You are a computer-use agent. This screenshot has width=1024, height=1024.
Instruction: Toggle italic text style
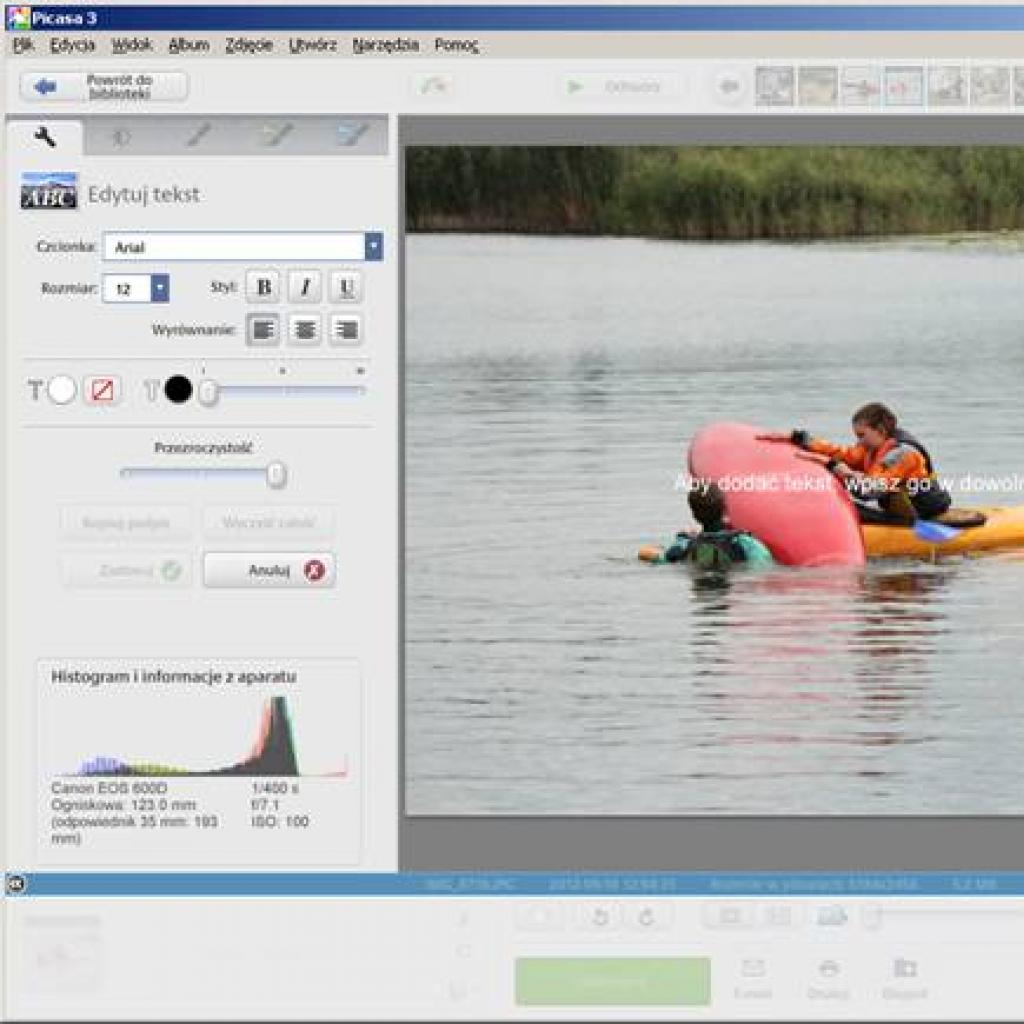(x=305, y=287)
